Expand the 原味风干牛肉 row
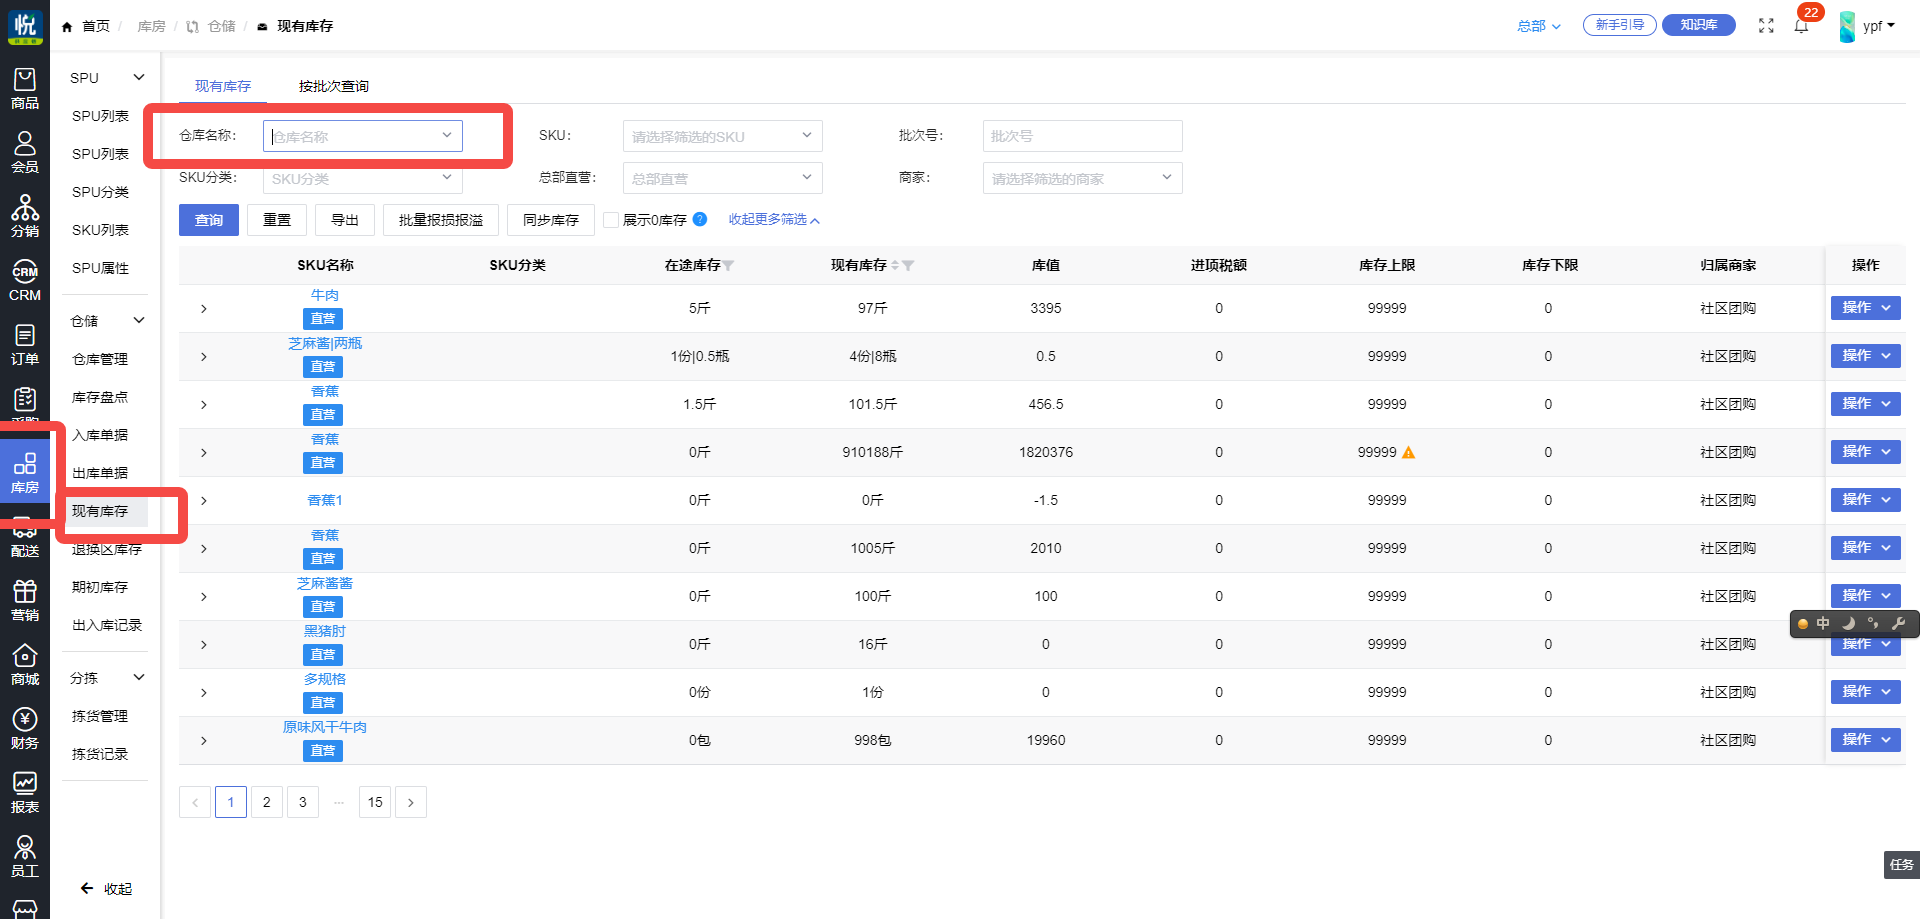Viewport: 1920px width, 919px height. coord(204,741)
